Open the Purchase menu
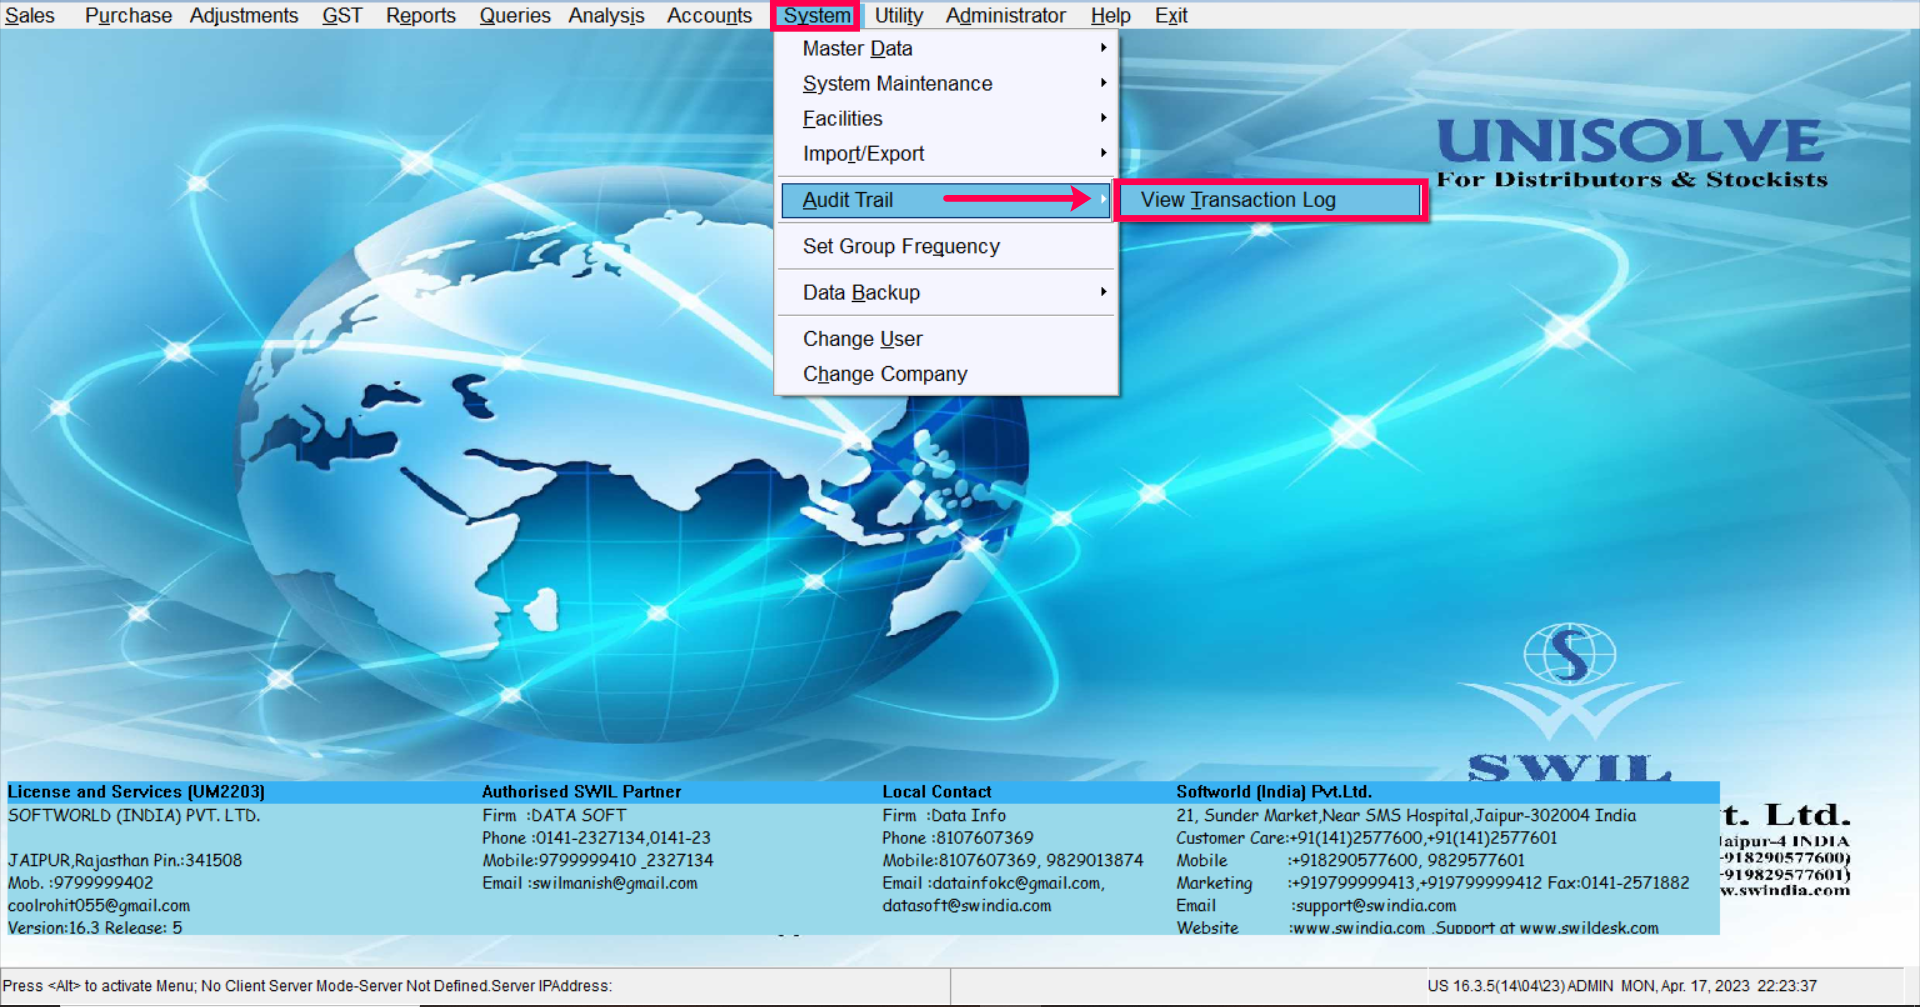 [128, 15]
